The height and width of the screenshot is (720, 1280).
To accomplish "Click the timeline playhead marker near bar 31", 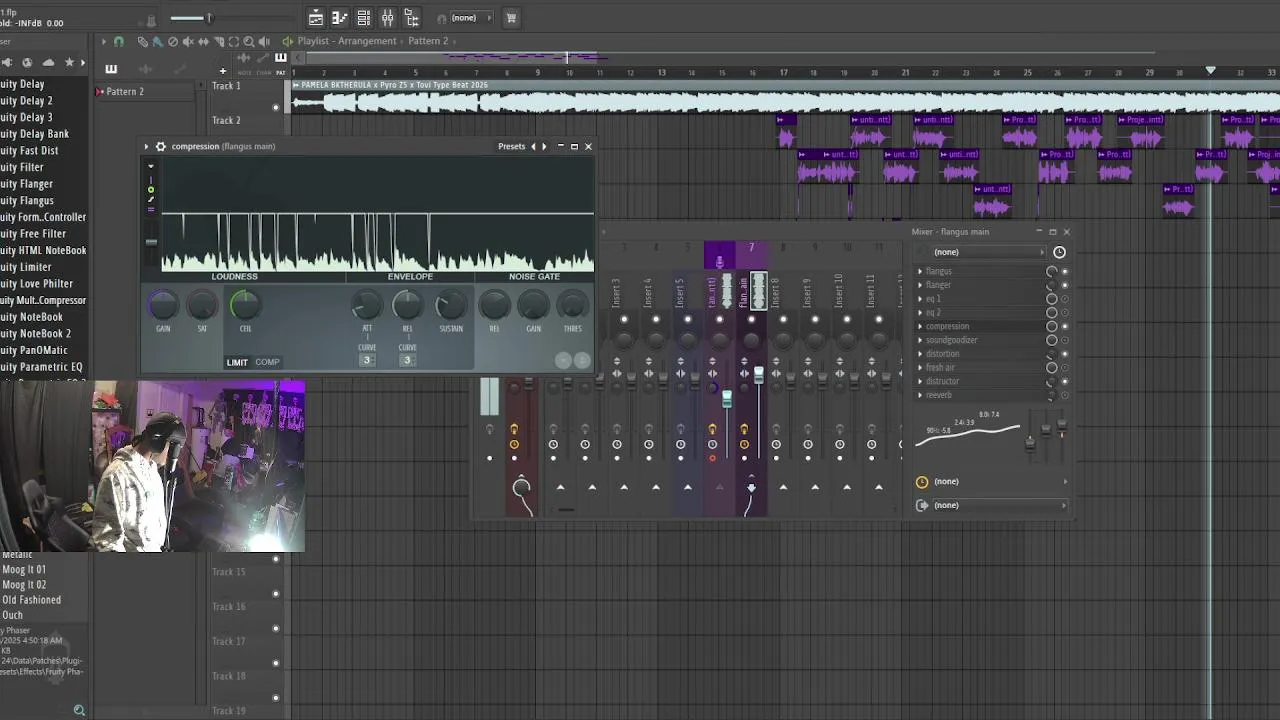I will click(x=1210, y=71).
